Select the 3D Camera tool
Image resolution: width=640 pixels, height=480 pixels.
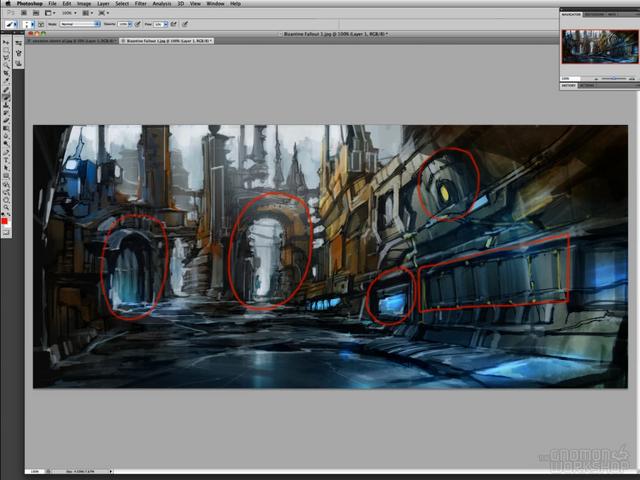[x=6, y=191]
